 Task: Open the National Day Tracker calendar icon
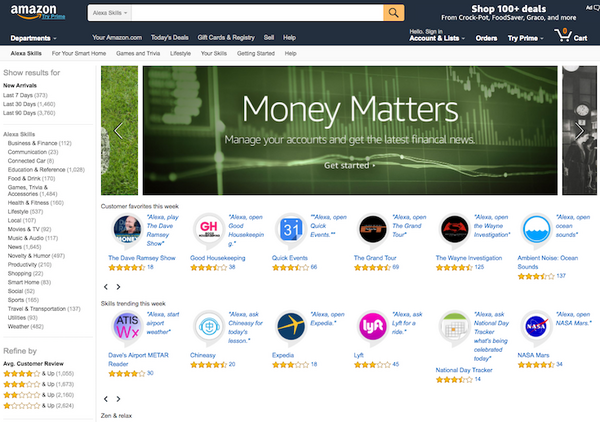pyautogui.click(x=454, y=327)
